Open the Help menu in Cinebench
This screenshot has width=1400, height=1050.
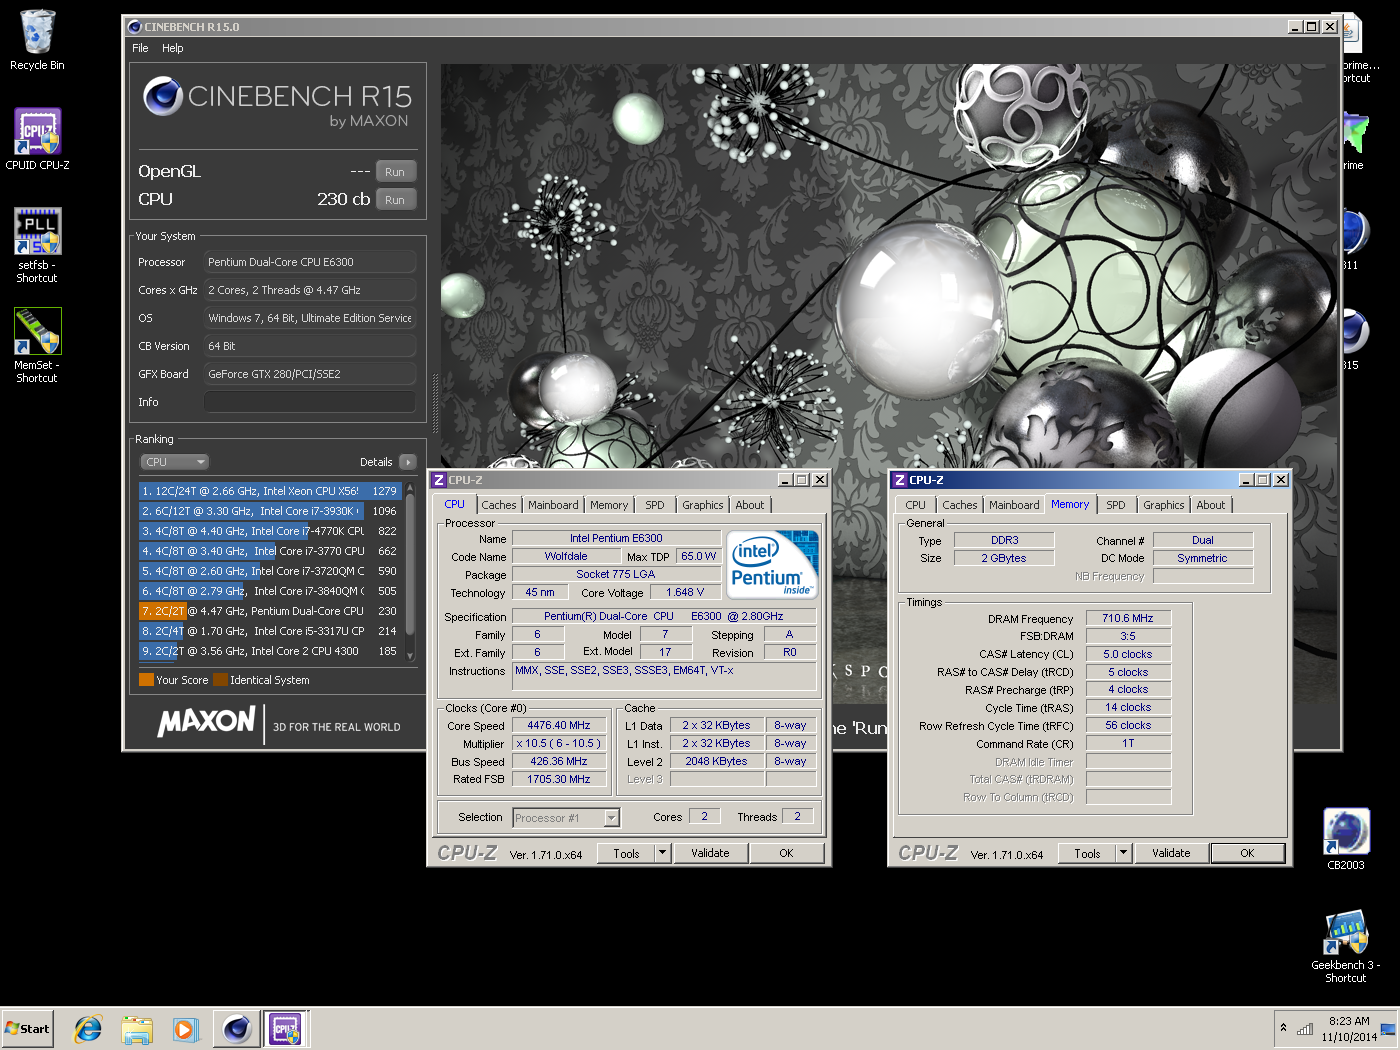pyautogui.click(x=173, y=48)
